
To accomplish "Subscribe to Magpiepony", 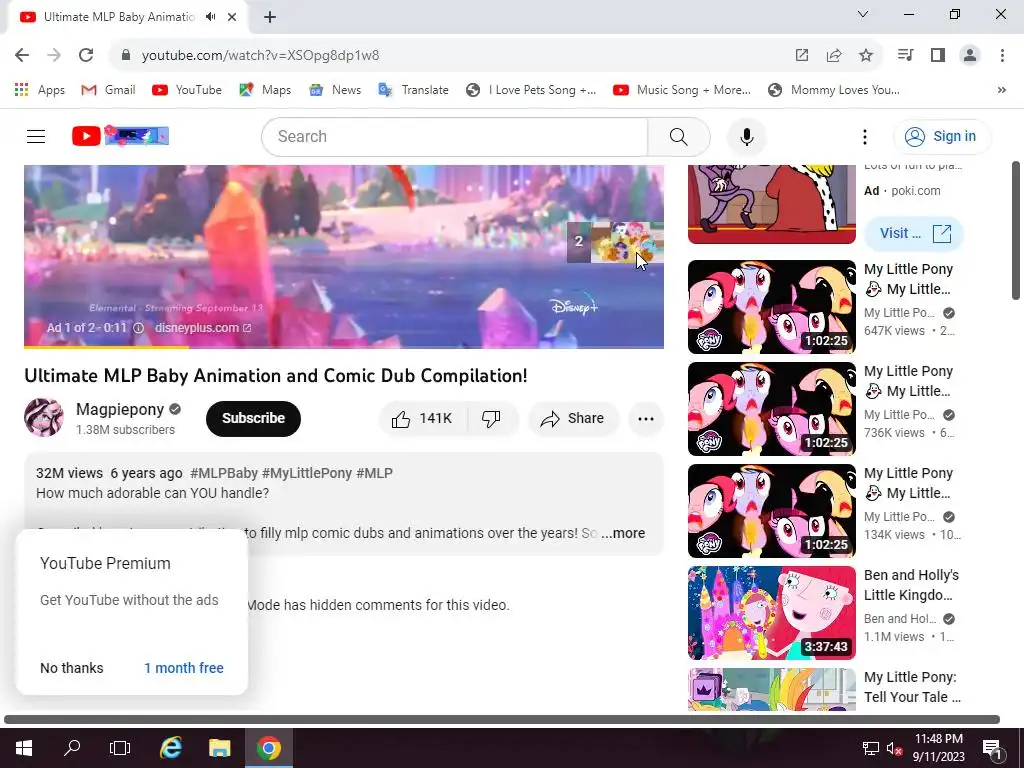I will pyautogui.click(x=253, y=419).
